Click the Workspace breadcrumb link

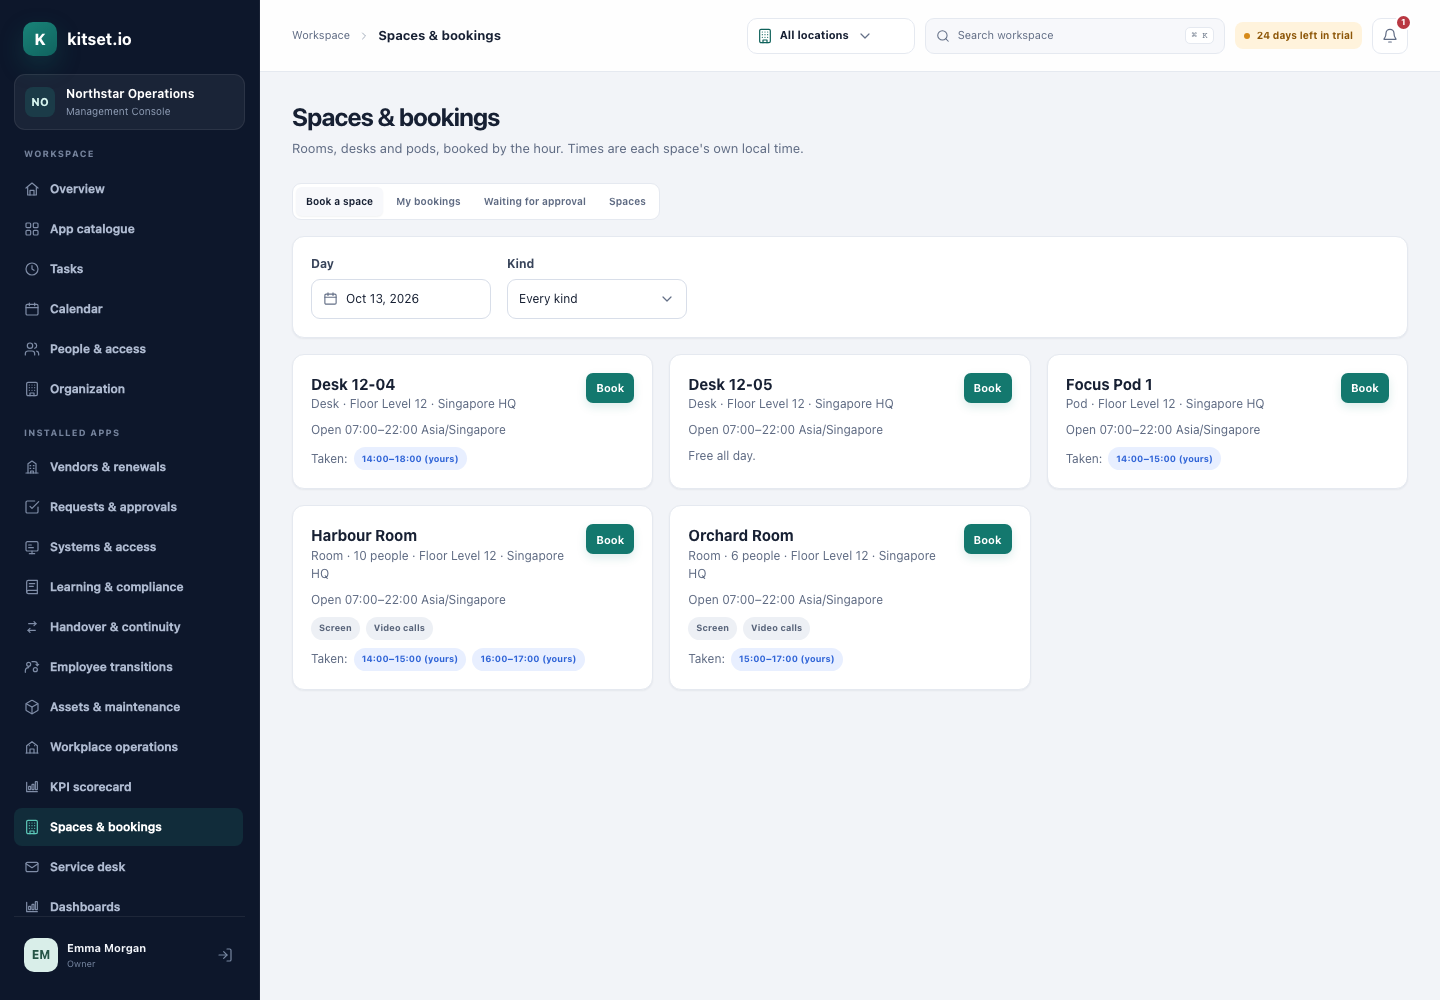coord(321,36)
